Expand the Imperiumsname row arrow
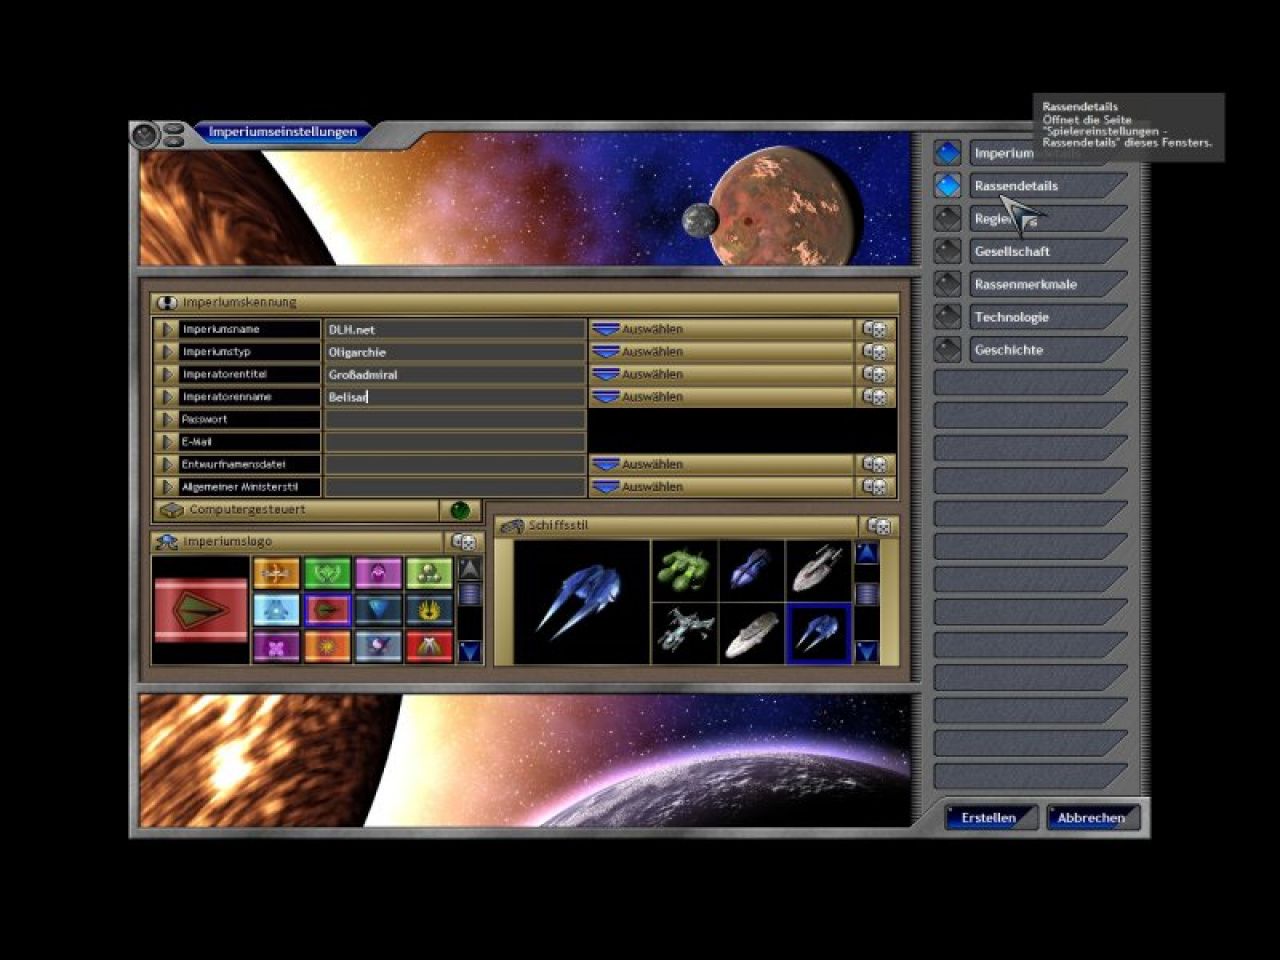 click(166, 329)
